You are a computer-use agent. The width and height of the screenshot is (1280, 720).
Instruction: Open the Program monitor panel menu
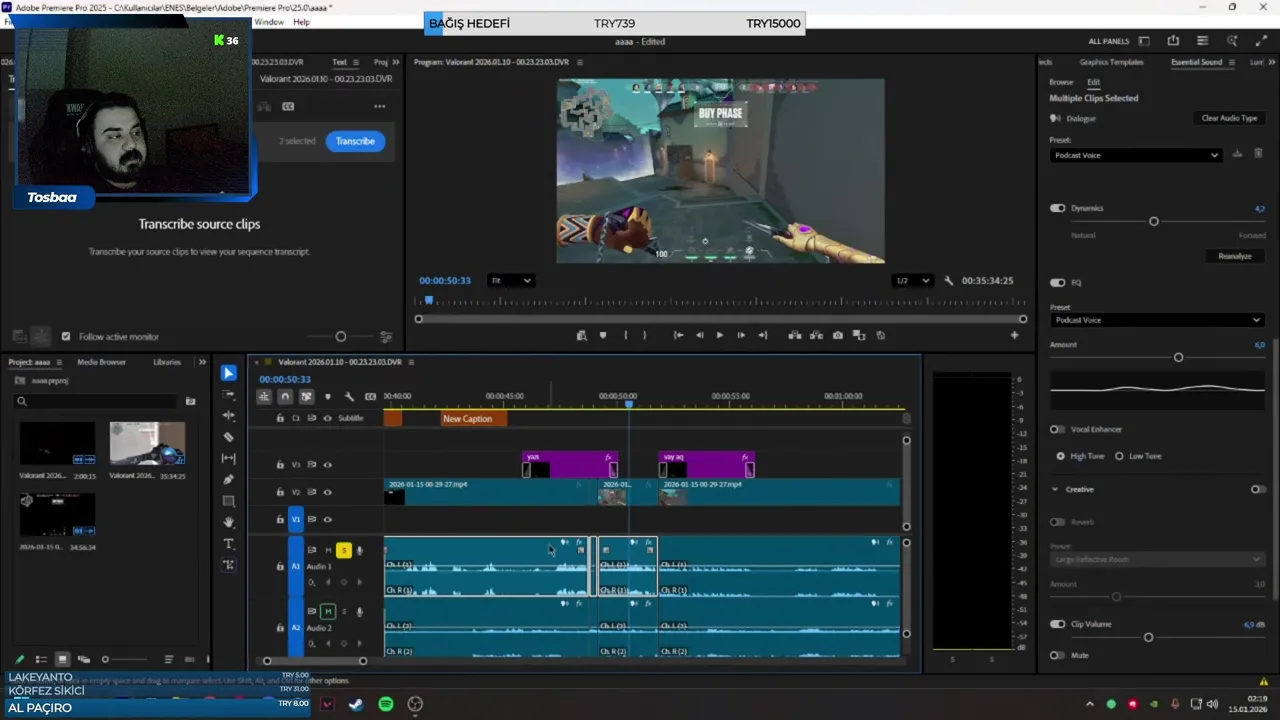580,62
